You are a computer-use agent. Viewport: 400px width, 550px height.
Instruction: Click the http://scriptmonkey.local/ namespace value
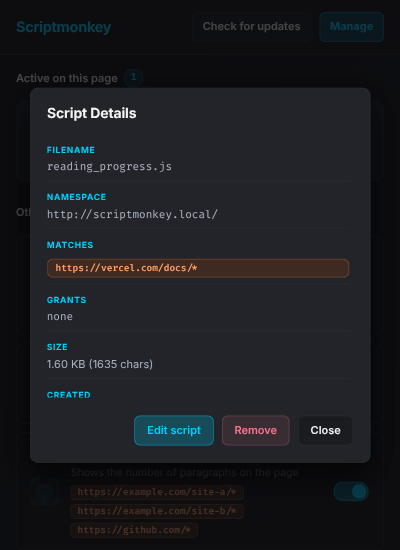click(132, 214)
